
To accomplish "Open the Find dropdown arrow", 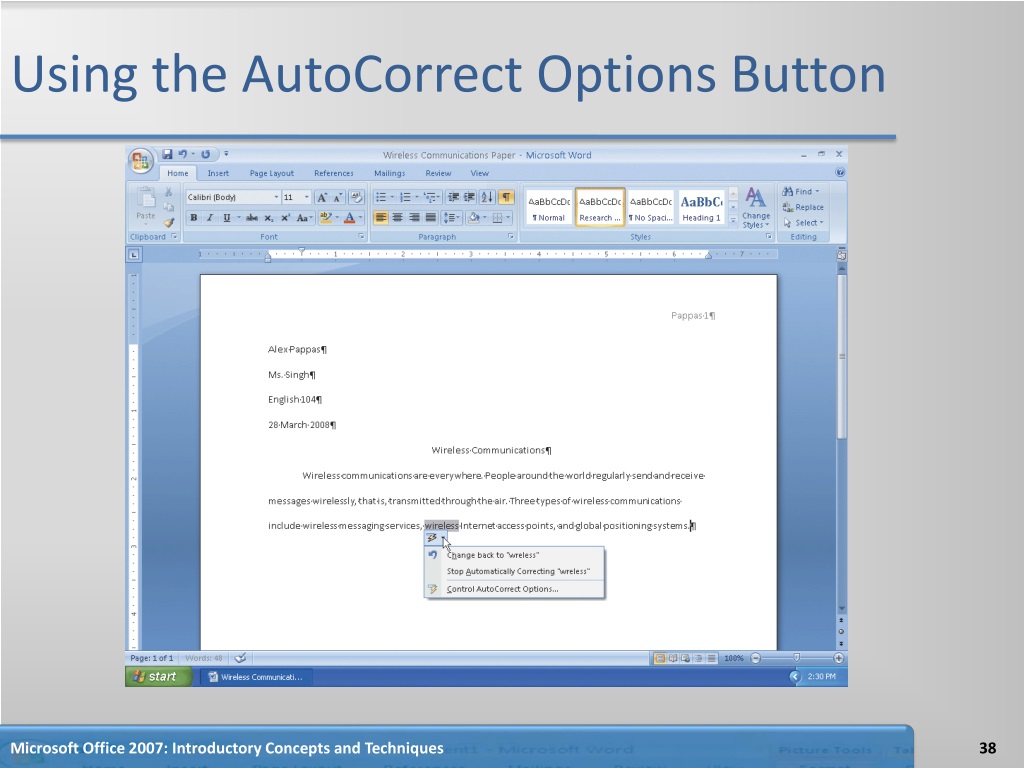I will click(817, 191).
